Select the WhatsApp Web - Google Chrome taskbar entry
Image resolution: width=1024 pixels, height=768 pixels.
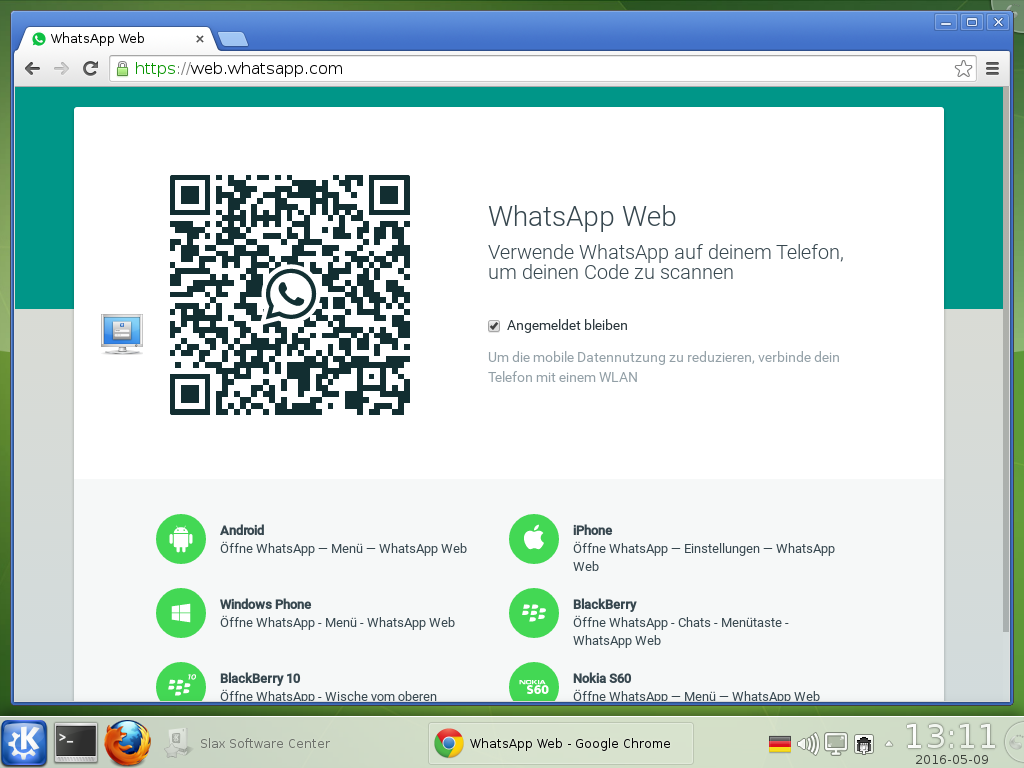(x=560, y=743)
